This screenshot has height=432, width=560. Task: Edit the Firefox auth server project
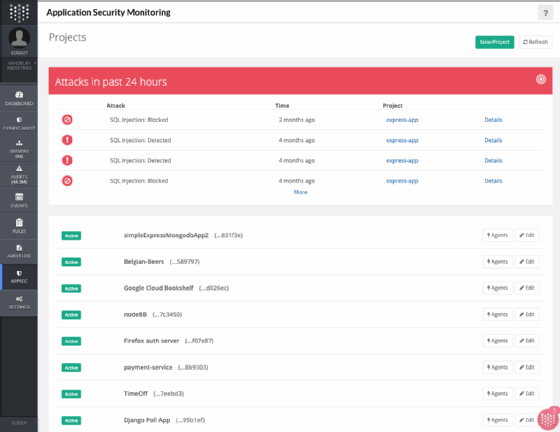tap(527, 341)
